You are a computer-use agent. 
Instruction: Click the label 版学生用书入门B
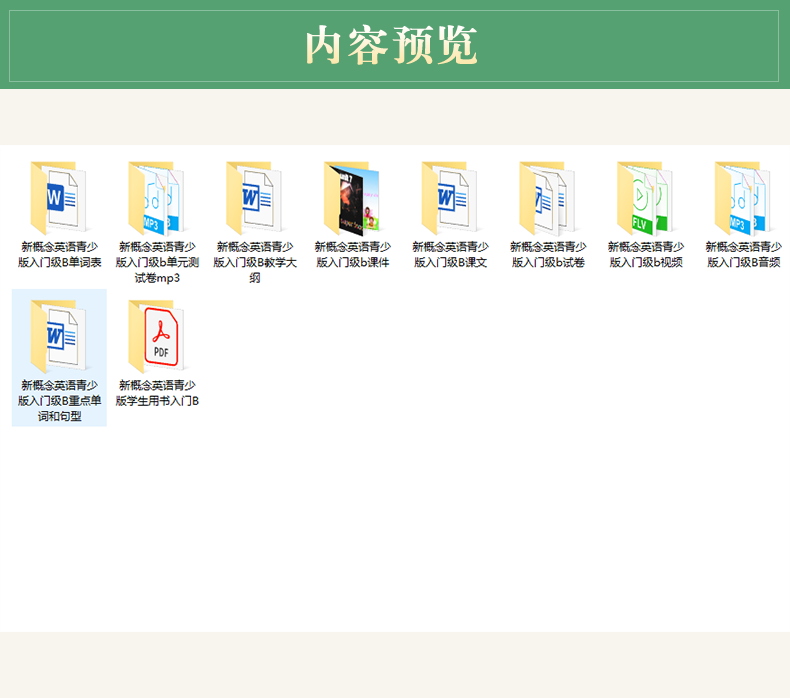click(157, 401)
